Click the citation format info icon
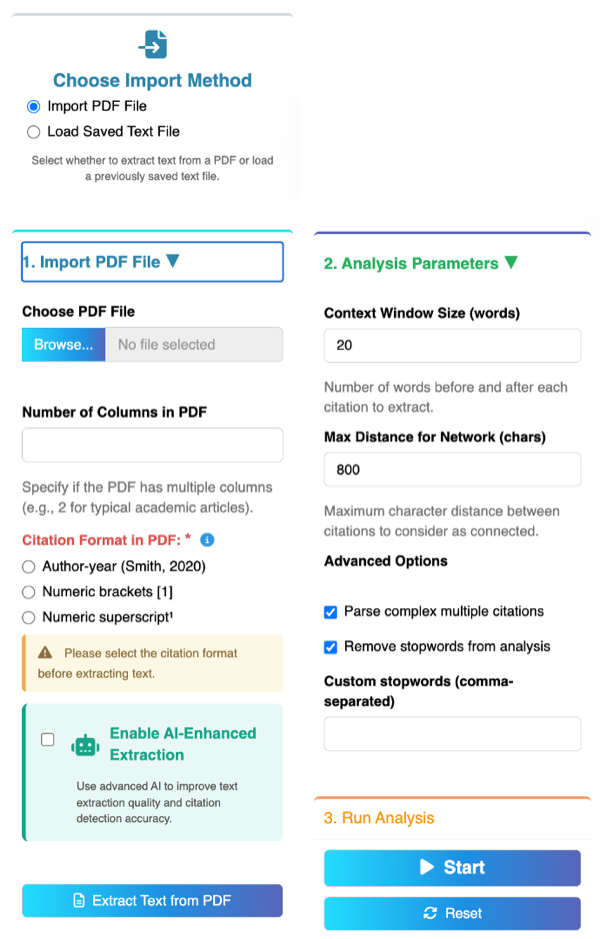The image size is (600, 939). [207, 540]
